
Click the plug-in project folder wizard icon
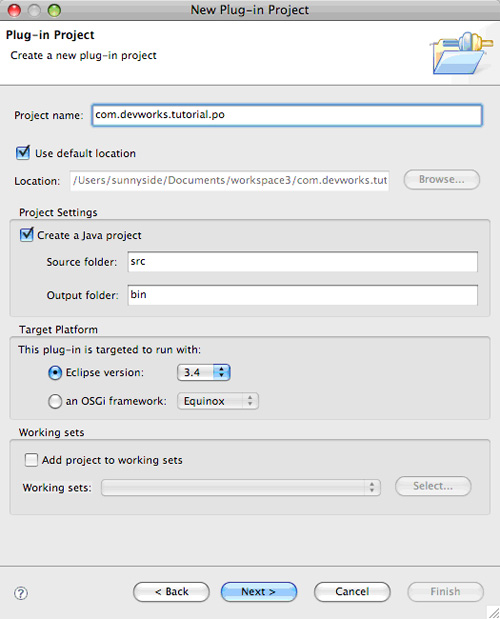(462, 53)
